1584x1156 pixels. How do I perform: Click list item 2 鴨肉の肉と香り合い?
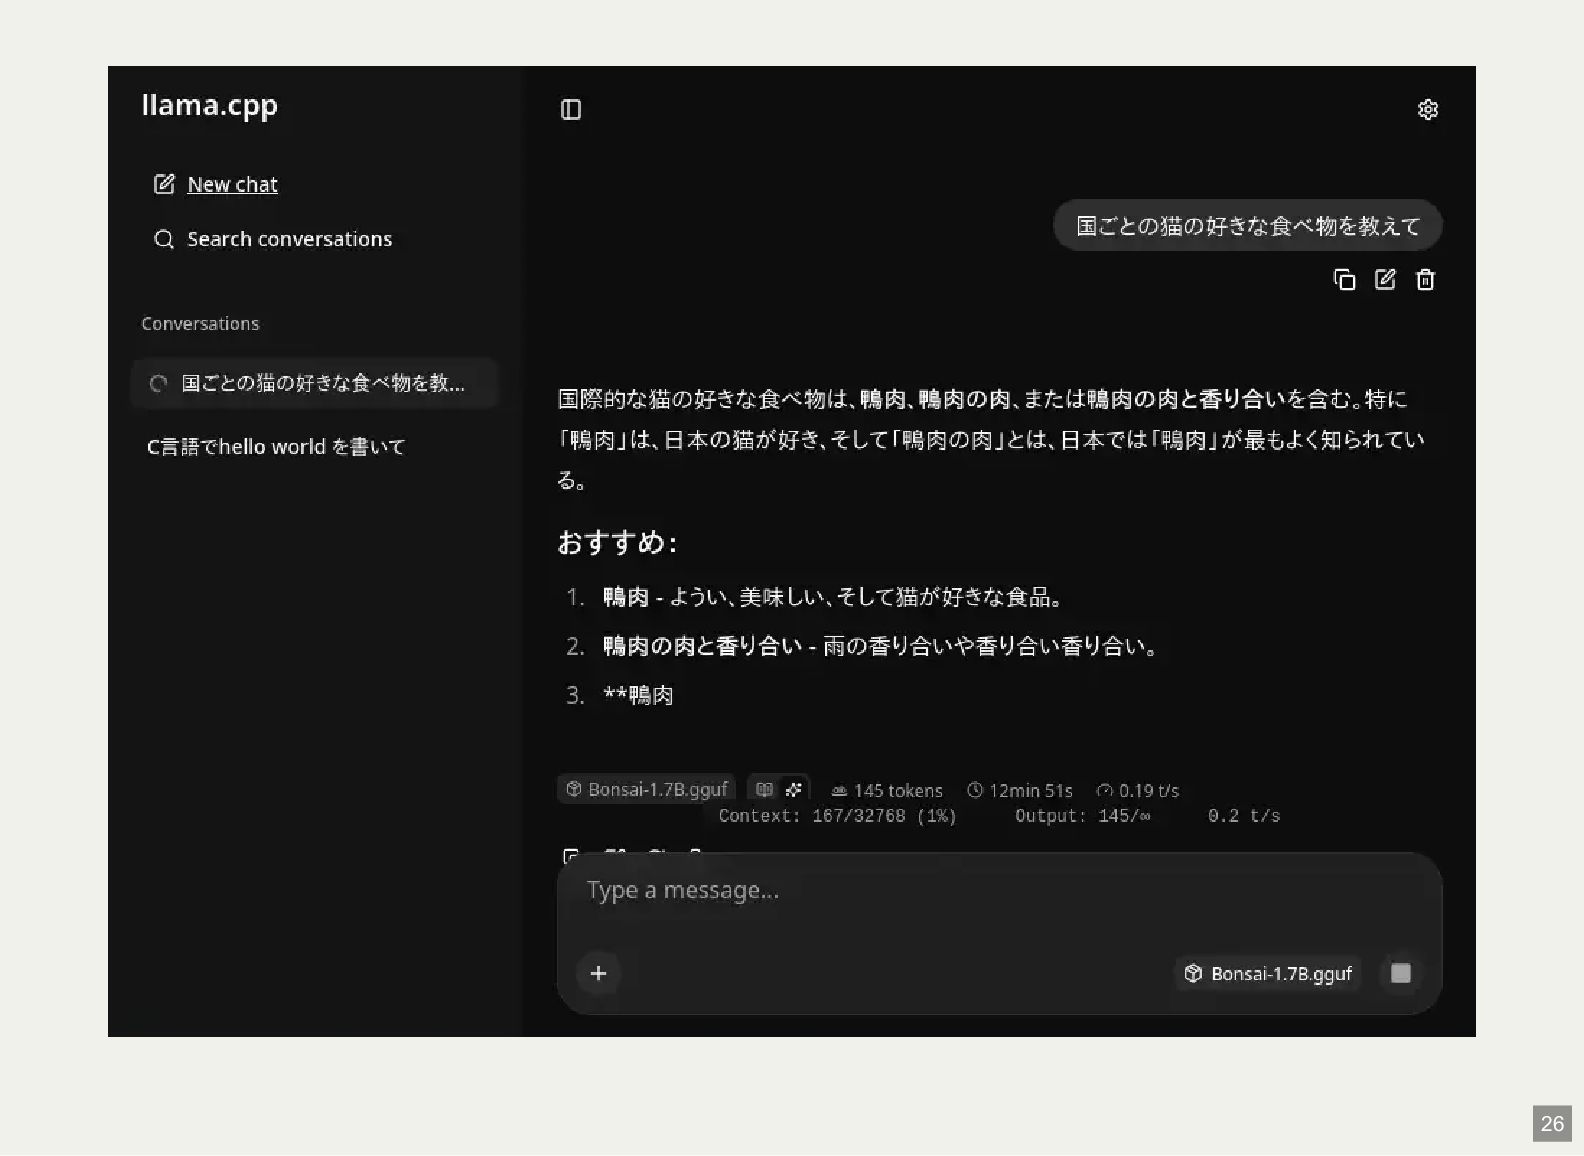881,646
